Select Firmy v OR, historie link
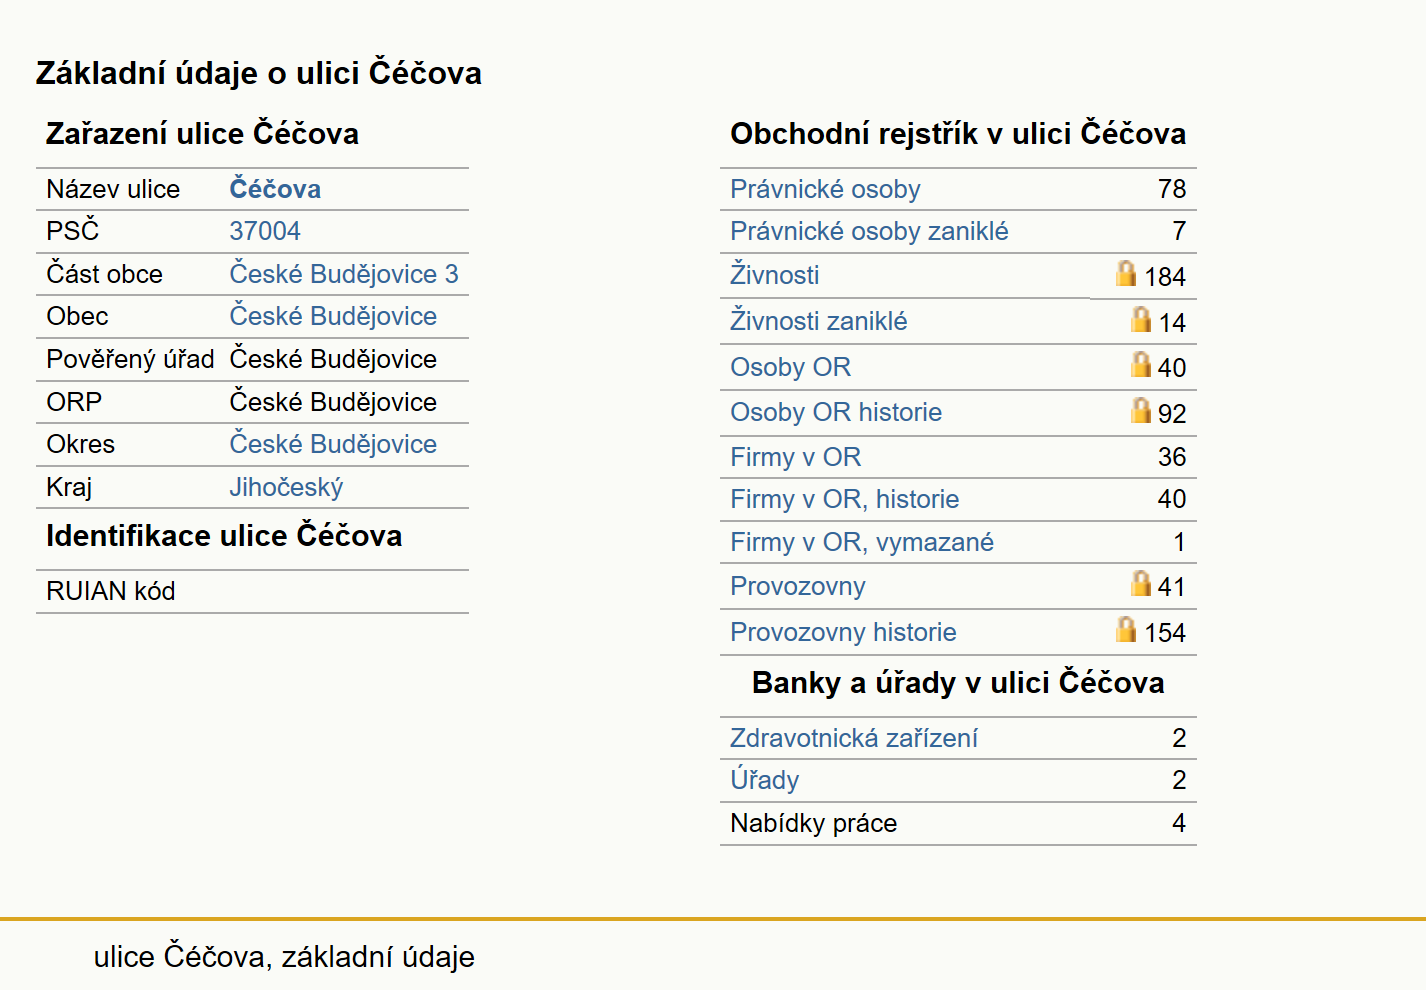The width and height of the screenshot is (1426, 990). click(844, 499)
